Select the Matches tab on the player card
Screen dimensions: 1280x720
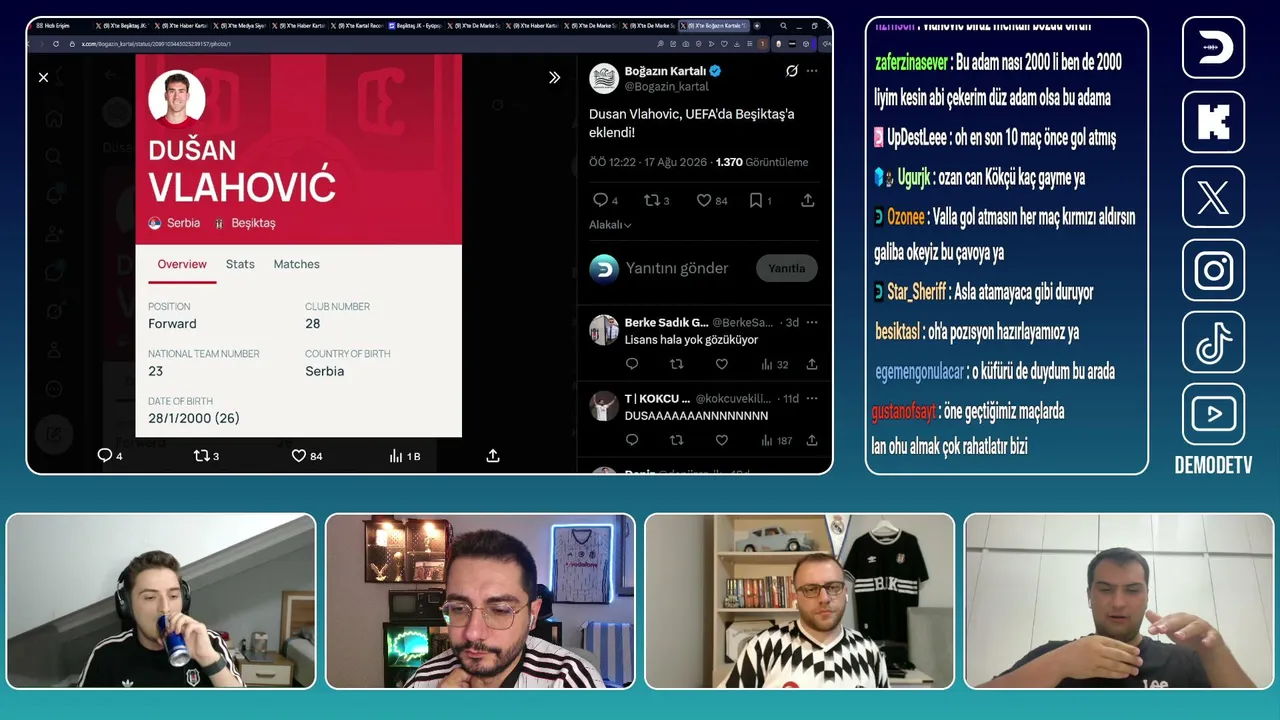(297, 264)
